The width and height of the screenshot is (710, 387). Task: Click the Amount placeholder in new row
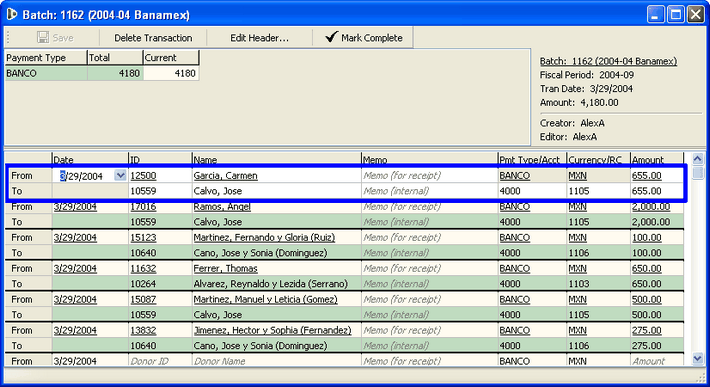[648, 361]
